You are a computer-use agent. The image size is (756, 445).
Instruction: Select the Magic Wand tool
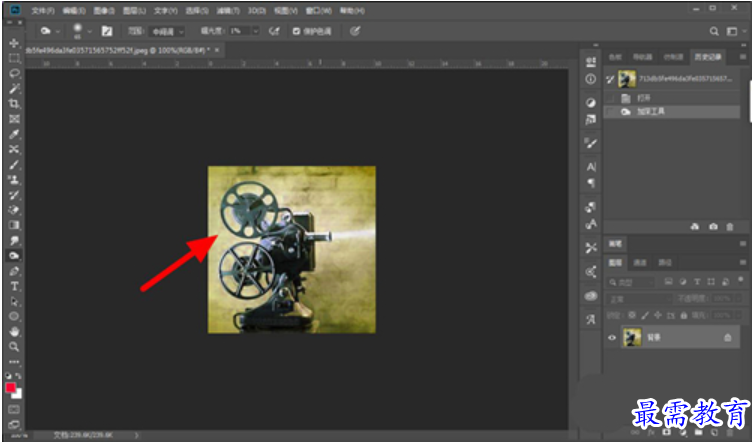[x=14, y=89]
